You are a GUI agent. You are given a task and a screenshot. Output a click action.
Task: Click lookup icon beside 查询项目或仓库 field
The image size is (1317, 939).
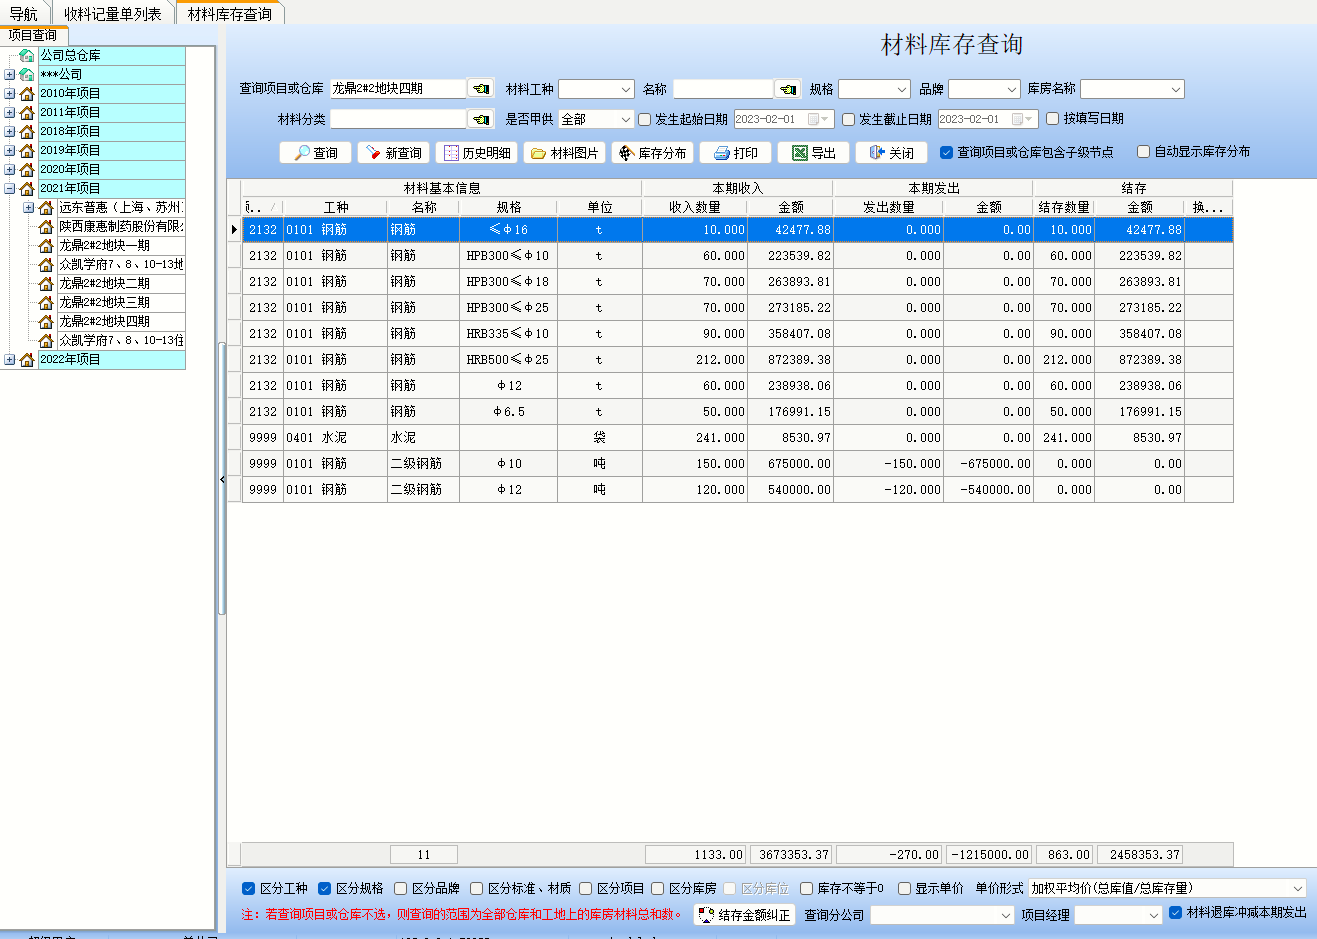[x=481, y=89]
